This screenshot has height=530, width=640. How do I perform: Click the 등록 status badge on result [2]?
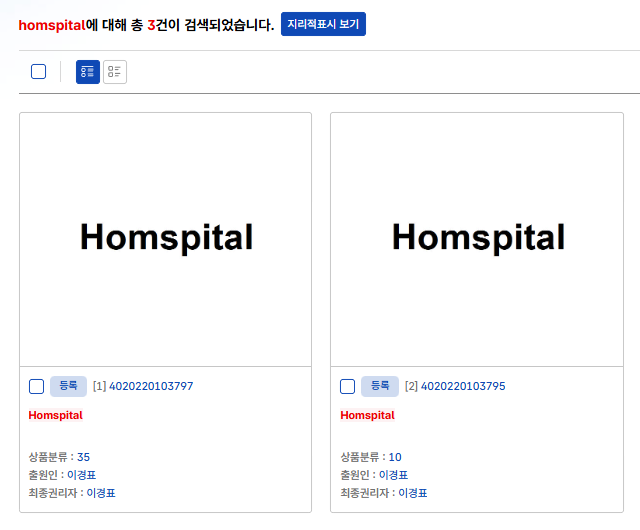click(380, 386)
